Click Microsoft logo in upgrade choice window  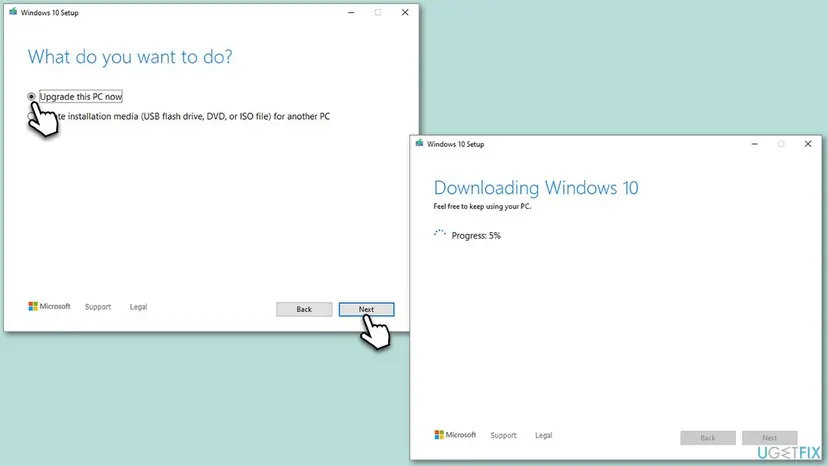coord(49,306)
